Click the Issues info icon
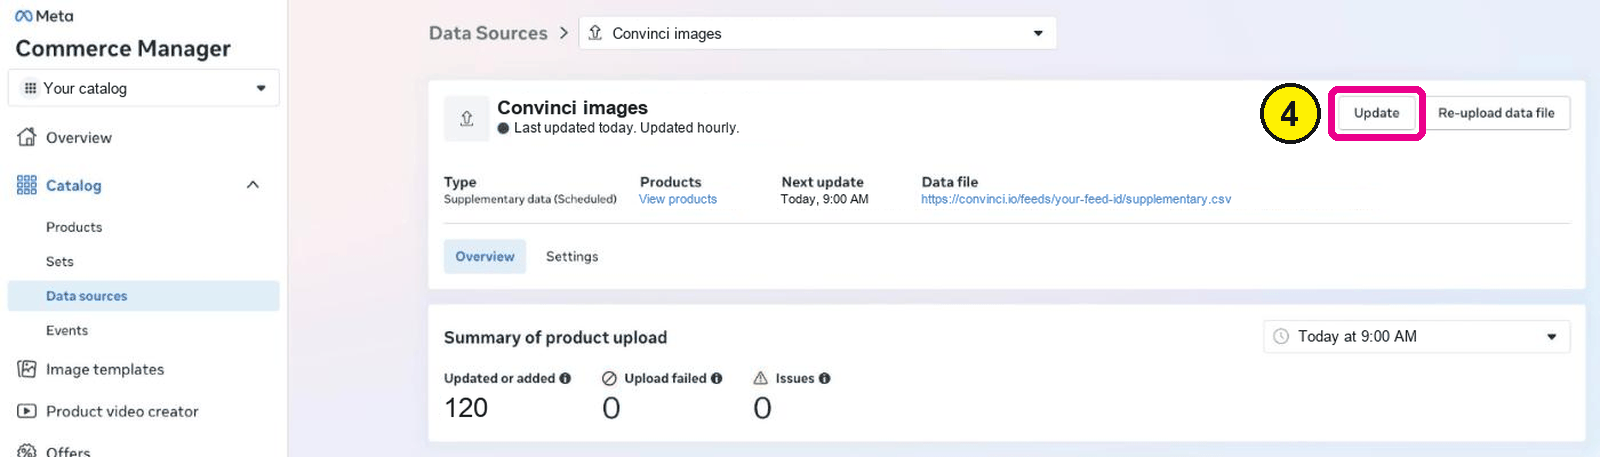 pos(824,378)
